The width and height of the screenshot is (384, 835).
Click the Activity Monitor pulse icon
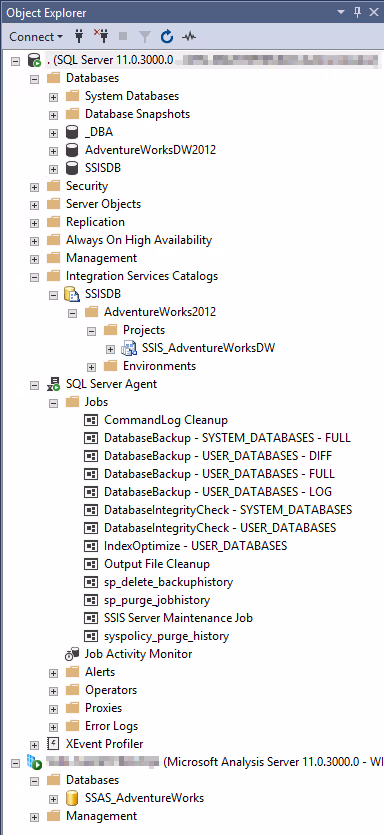point(189,37)
